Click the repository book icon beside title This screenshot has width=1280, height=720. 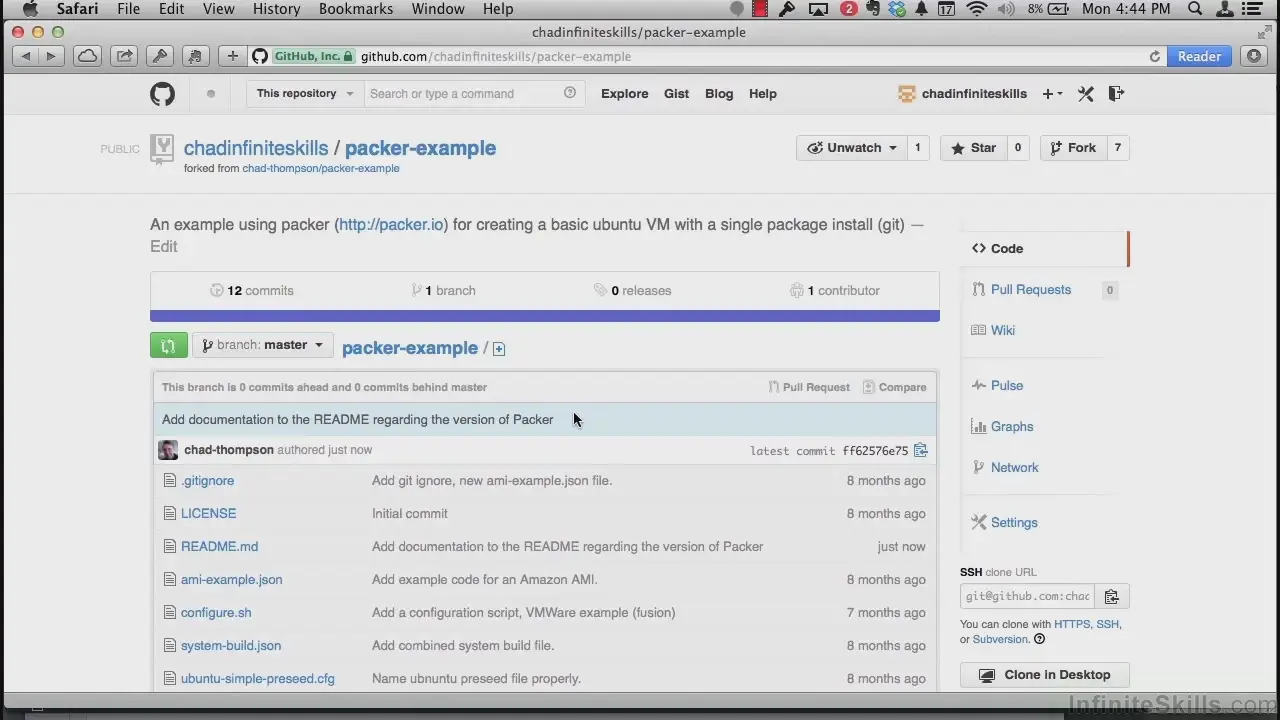pos(161,149)
